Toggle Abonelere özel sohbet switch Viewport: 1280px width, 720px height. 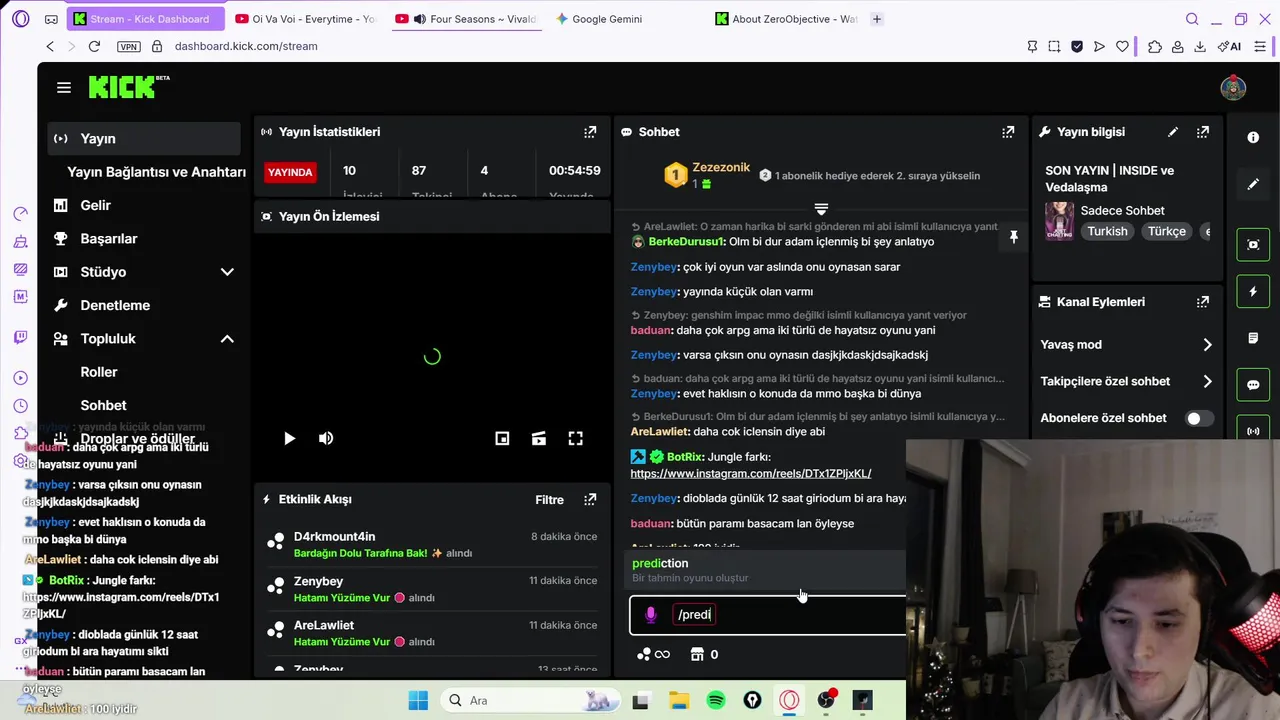click(x=1199, y=418)
